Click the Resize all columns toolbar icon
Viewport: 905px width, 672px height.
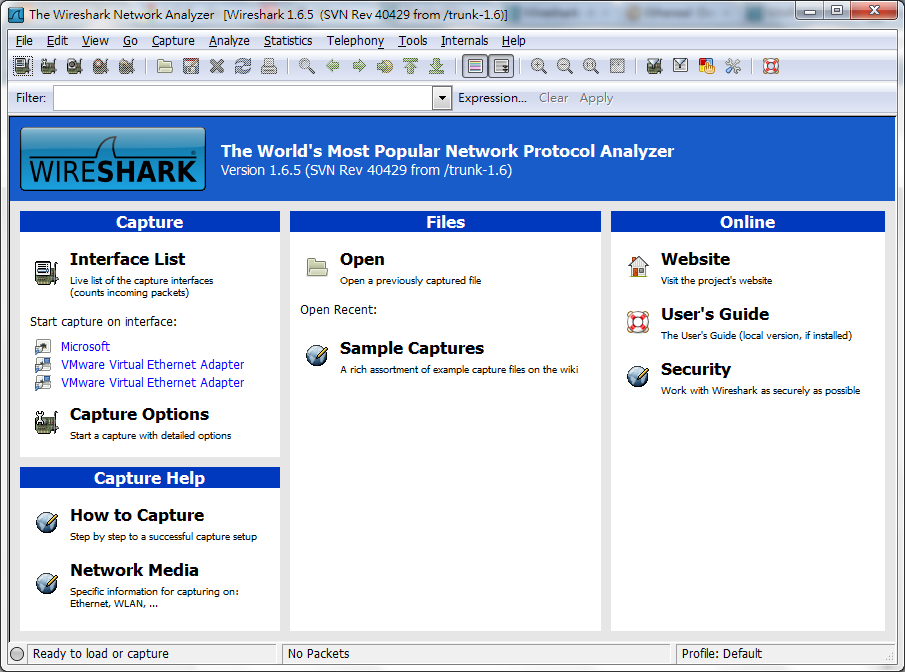pyautogui.click(x=617, y=66)
